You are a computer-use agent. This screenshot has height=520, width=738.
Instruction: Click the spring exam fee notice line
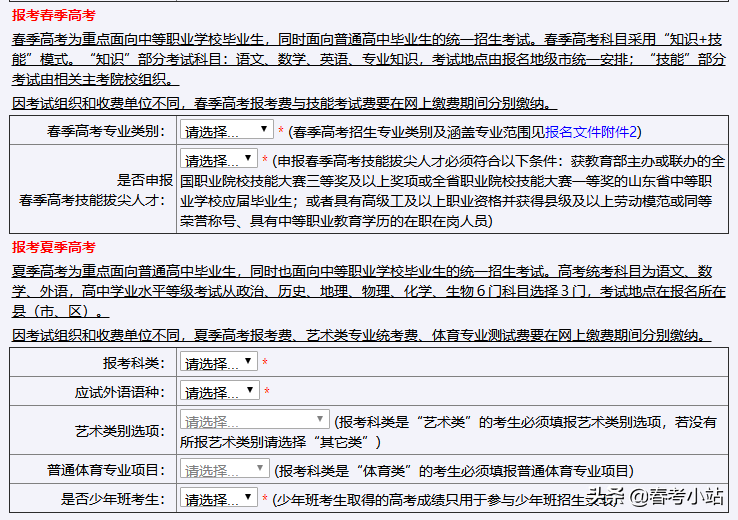284,103
